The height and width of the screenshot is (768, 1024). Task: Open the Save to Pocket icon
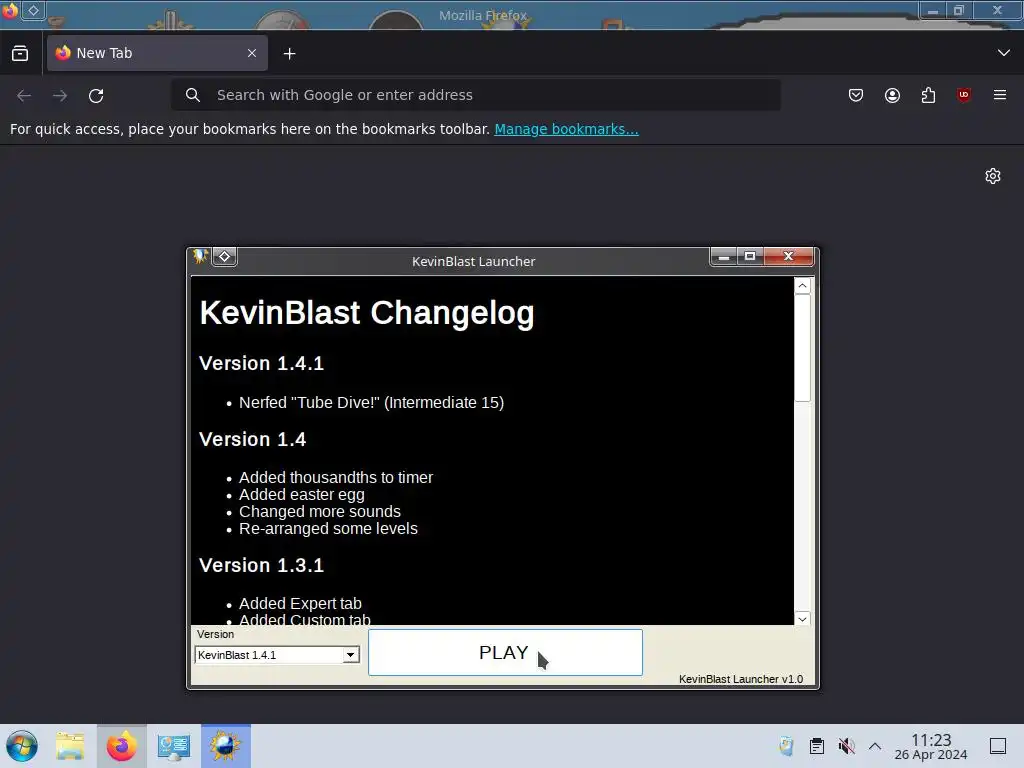(x=856, y=95)
